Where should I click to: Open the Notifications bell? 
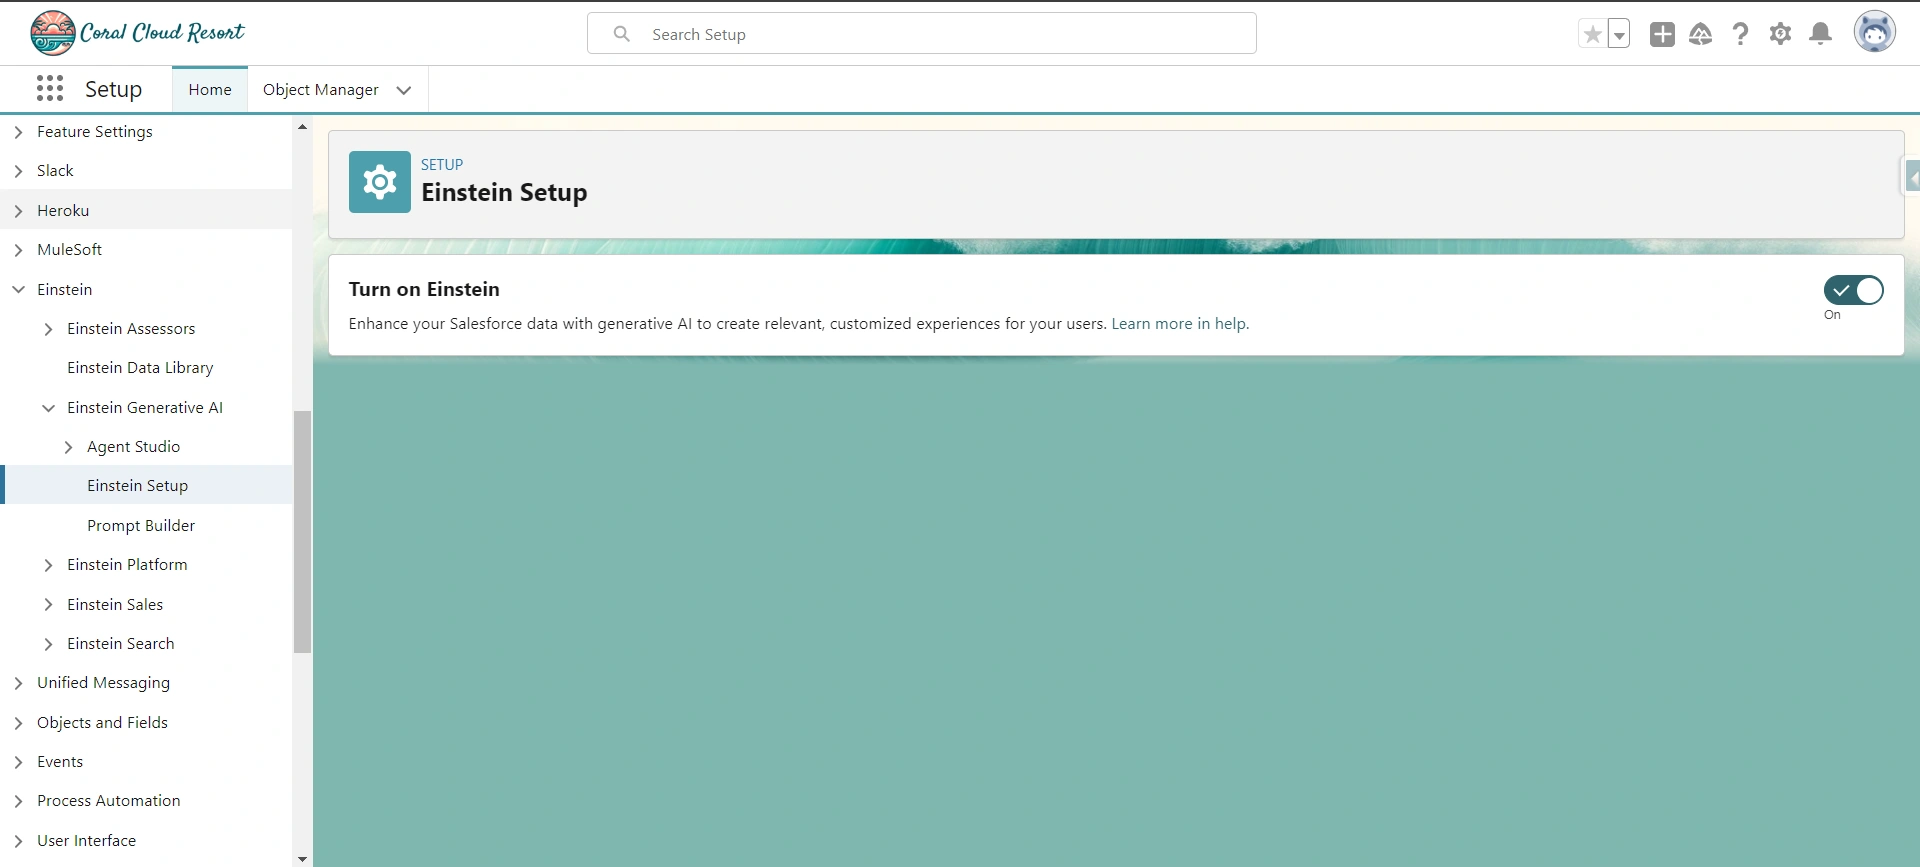(1821, 34)
